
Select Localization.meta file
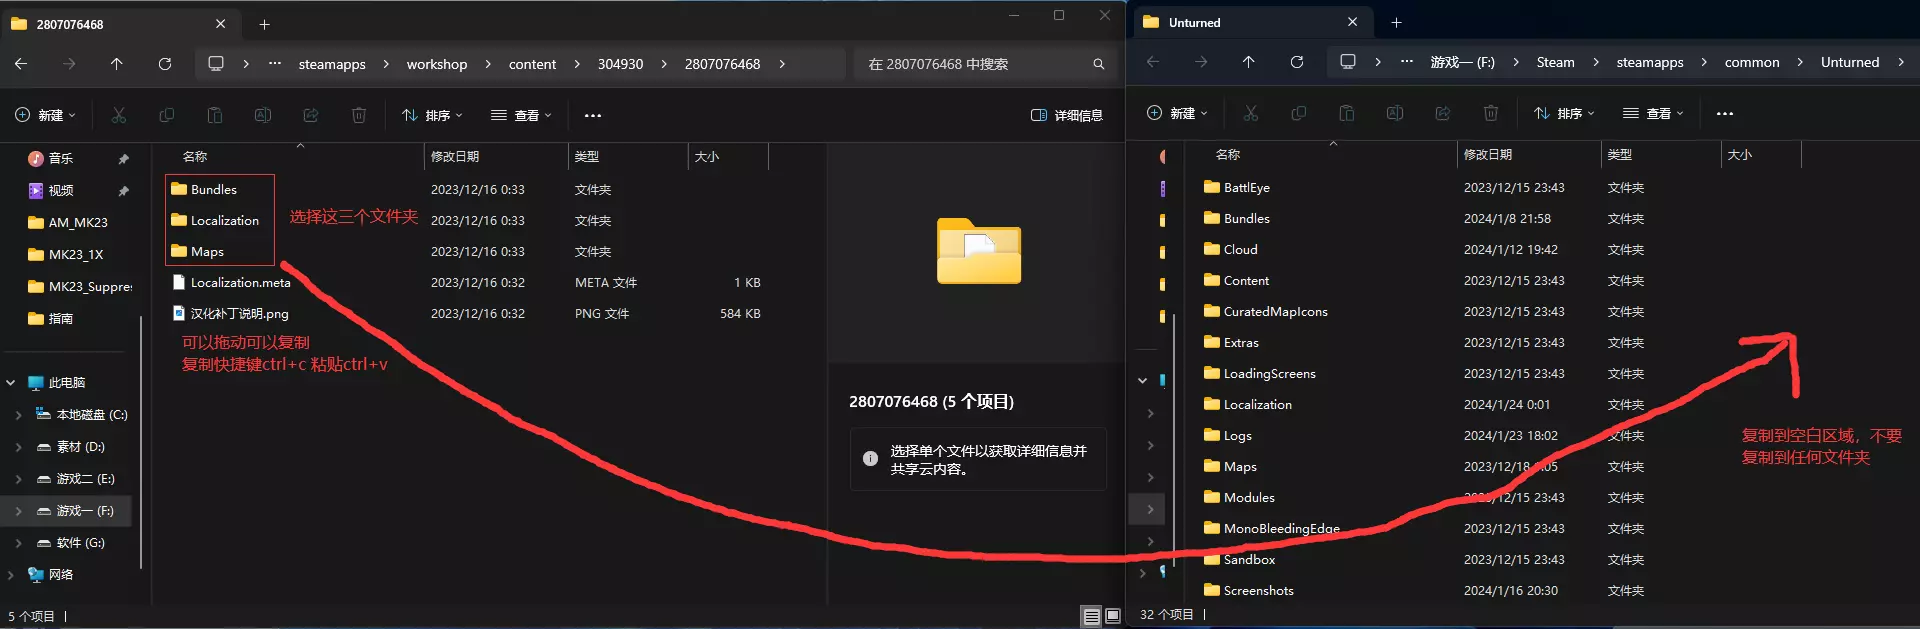231,283
